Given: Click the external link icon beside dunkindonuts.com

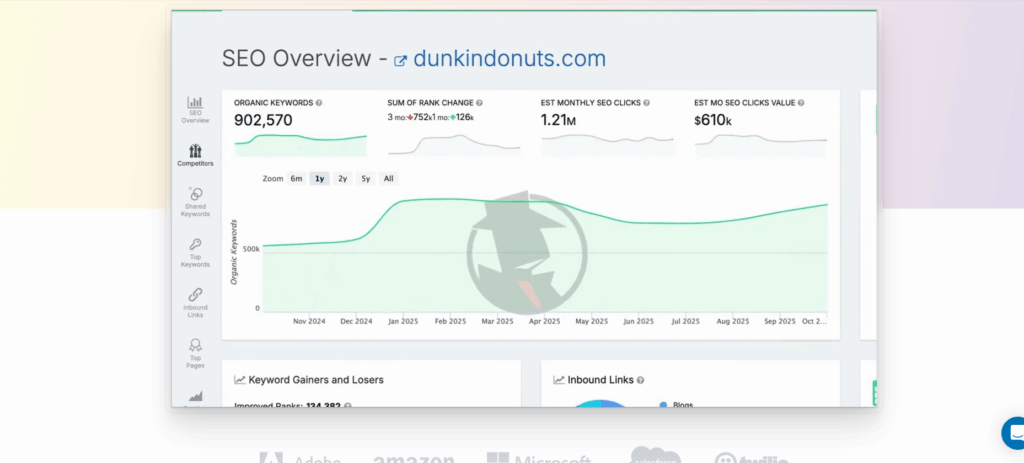Looking at the screenshot, I should (x=400, y=61).
